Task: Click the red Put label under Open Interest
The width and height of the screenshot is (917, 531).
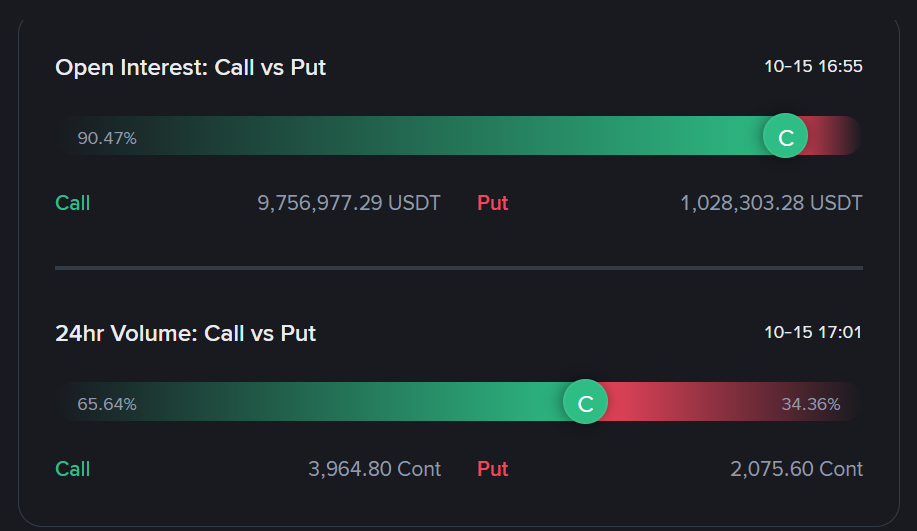Action: pos(493,203)
